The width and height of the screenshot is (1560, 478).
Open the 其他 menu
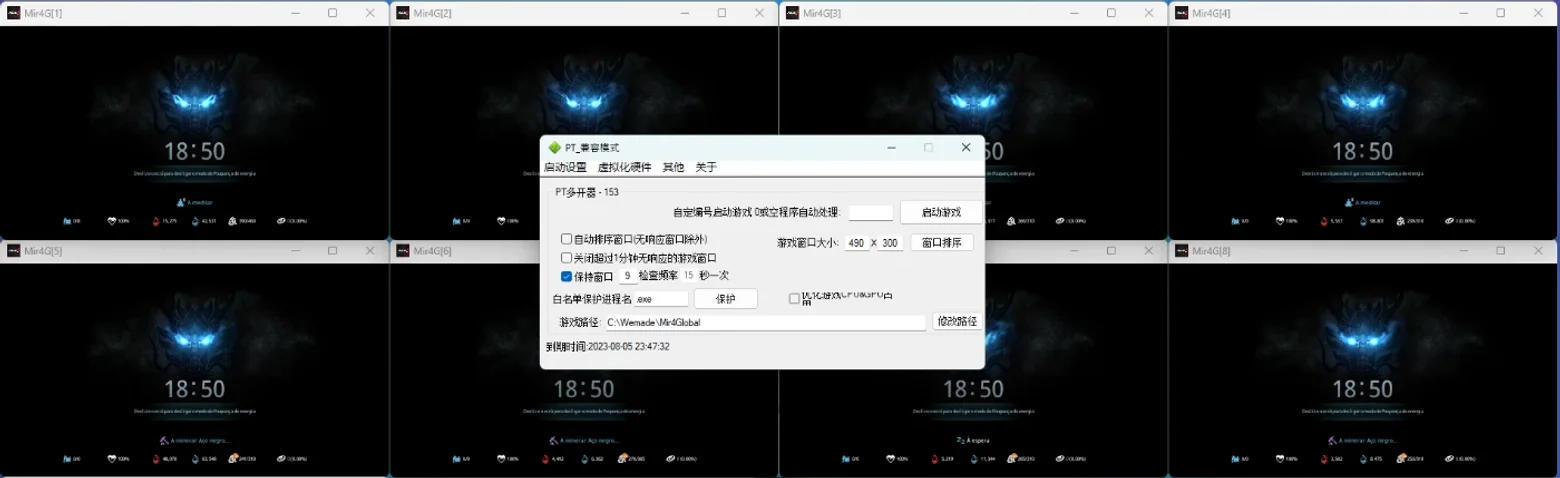click(x=673, y=167)
